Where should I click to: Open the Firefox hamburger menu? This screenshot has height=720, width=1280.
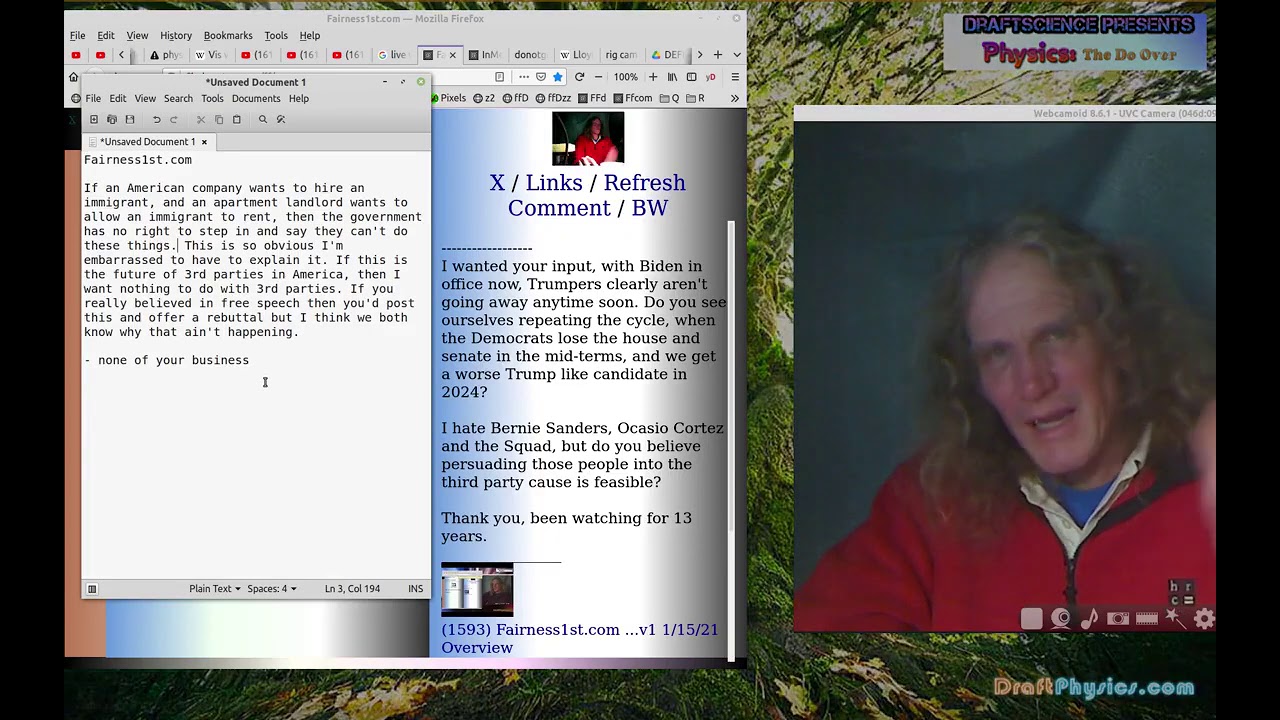click(x=735, y=77)
